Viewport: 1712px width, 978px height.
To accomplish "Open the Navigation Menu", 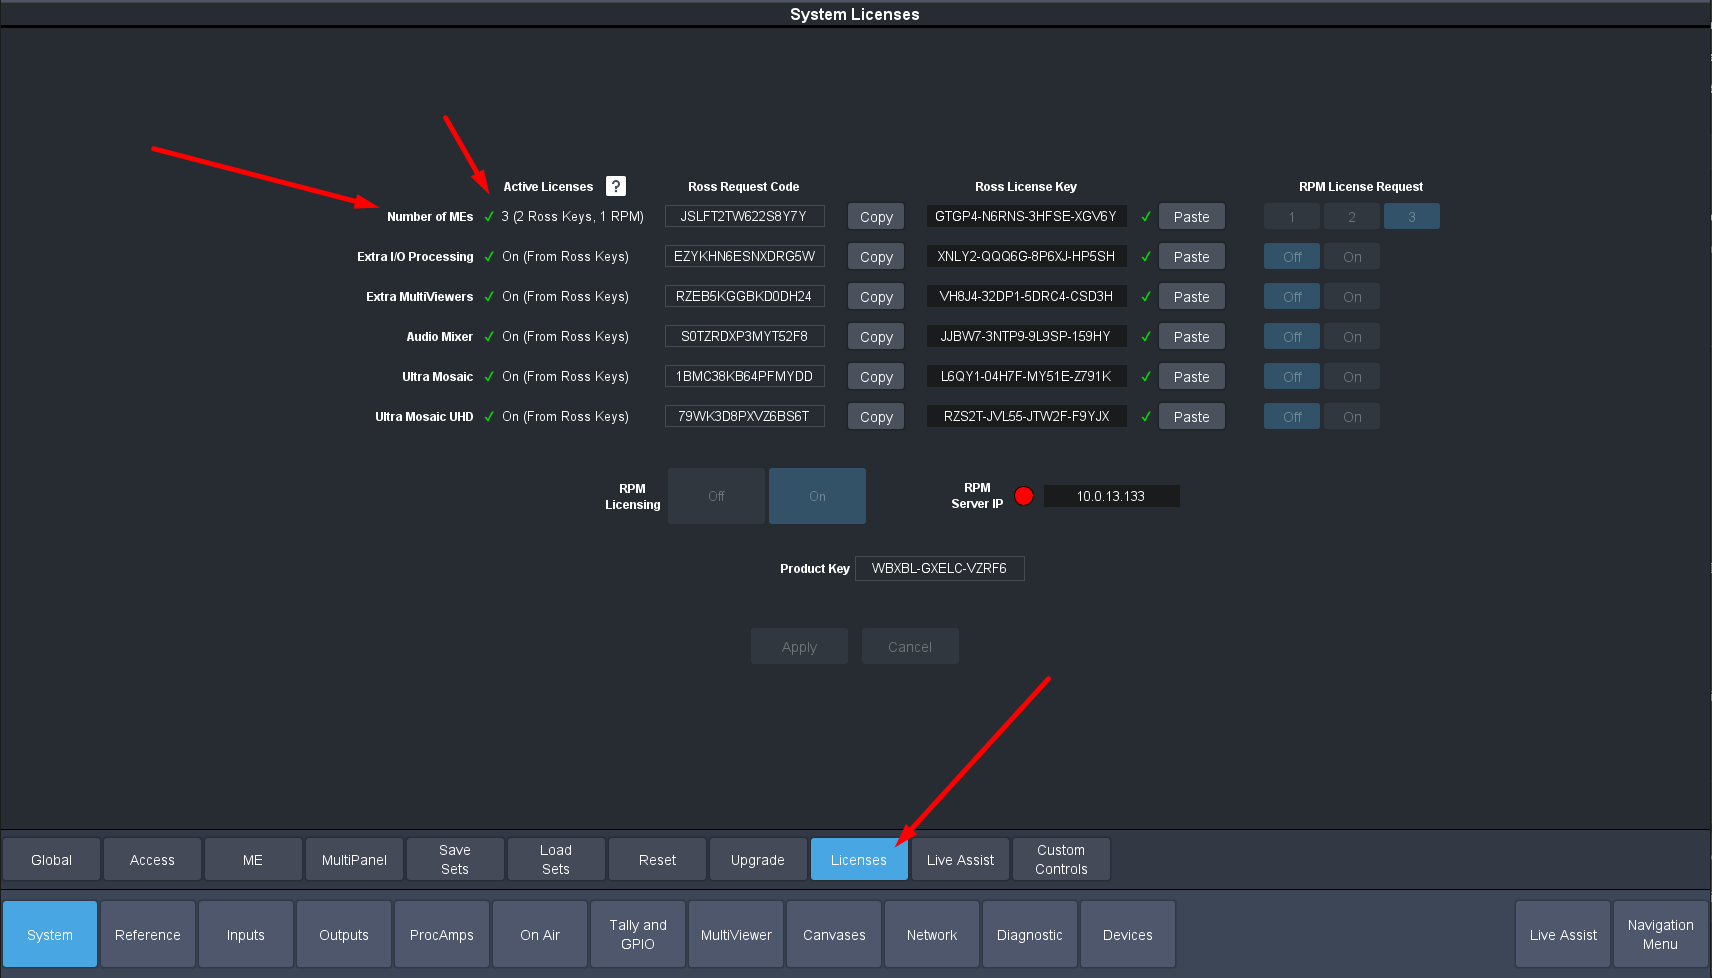I will tap(1660, 934).
